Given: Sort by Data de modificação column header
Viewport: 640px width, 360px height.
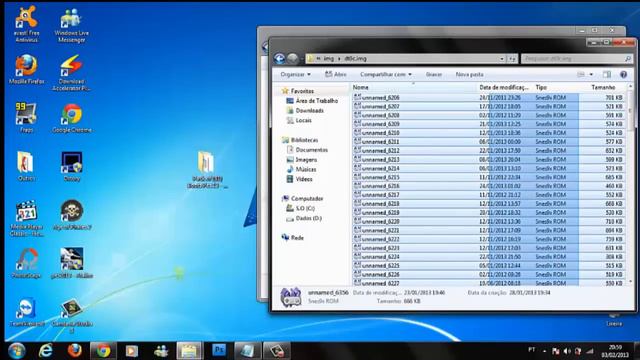Looking at the screenshot, I should [x=505, y=87].
